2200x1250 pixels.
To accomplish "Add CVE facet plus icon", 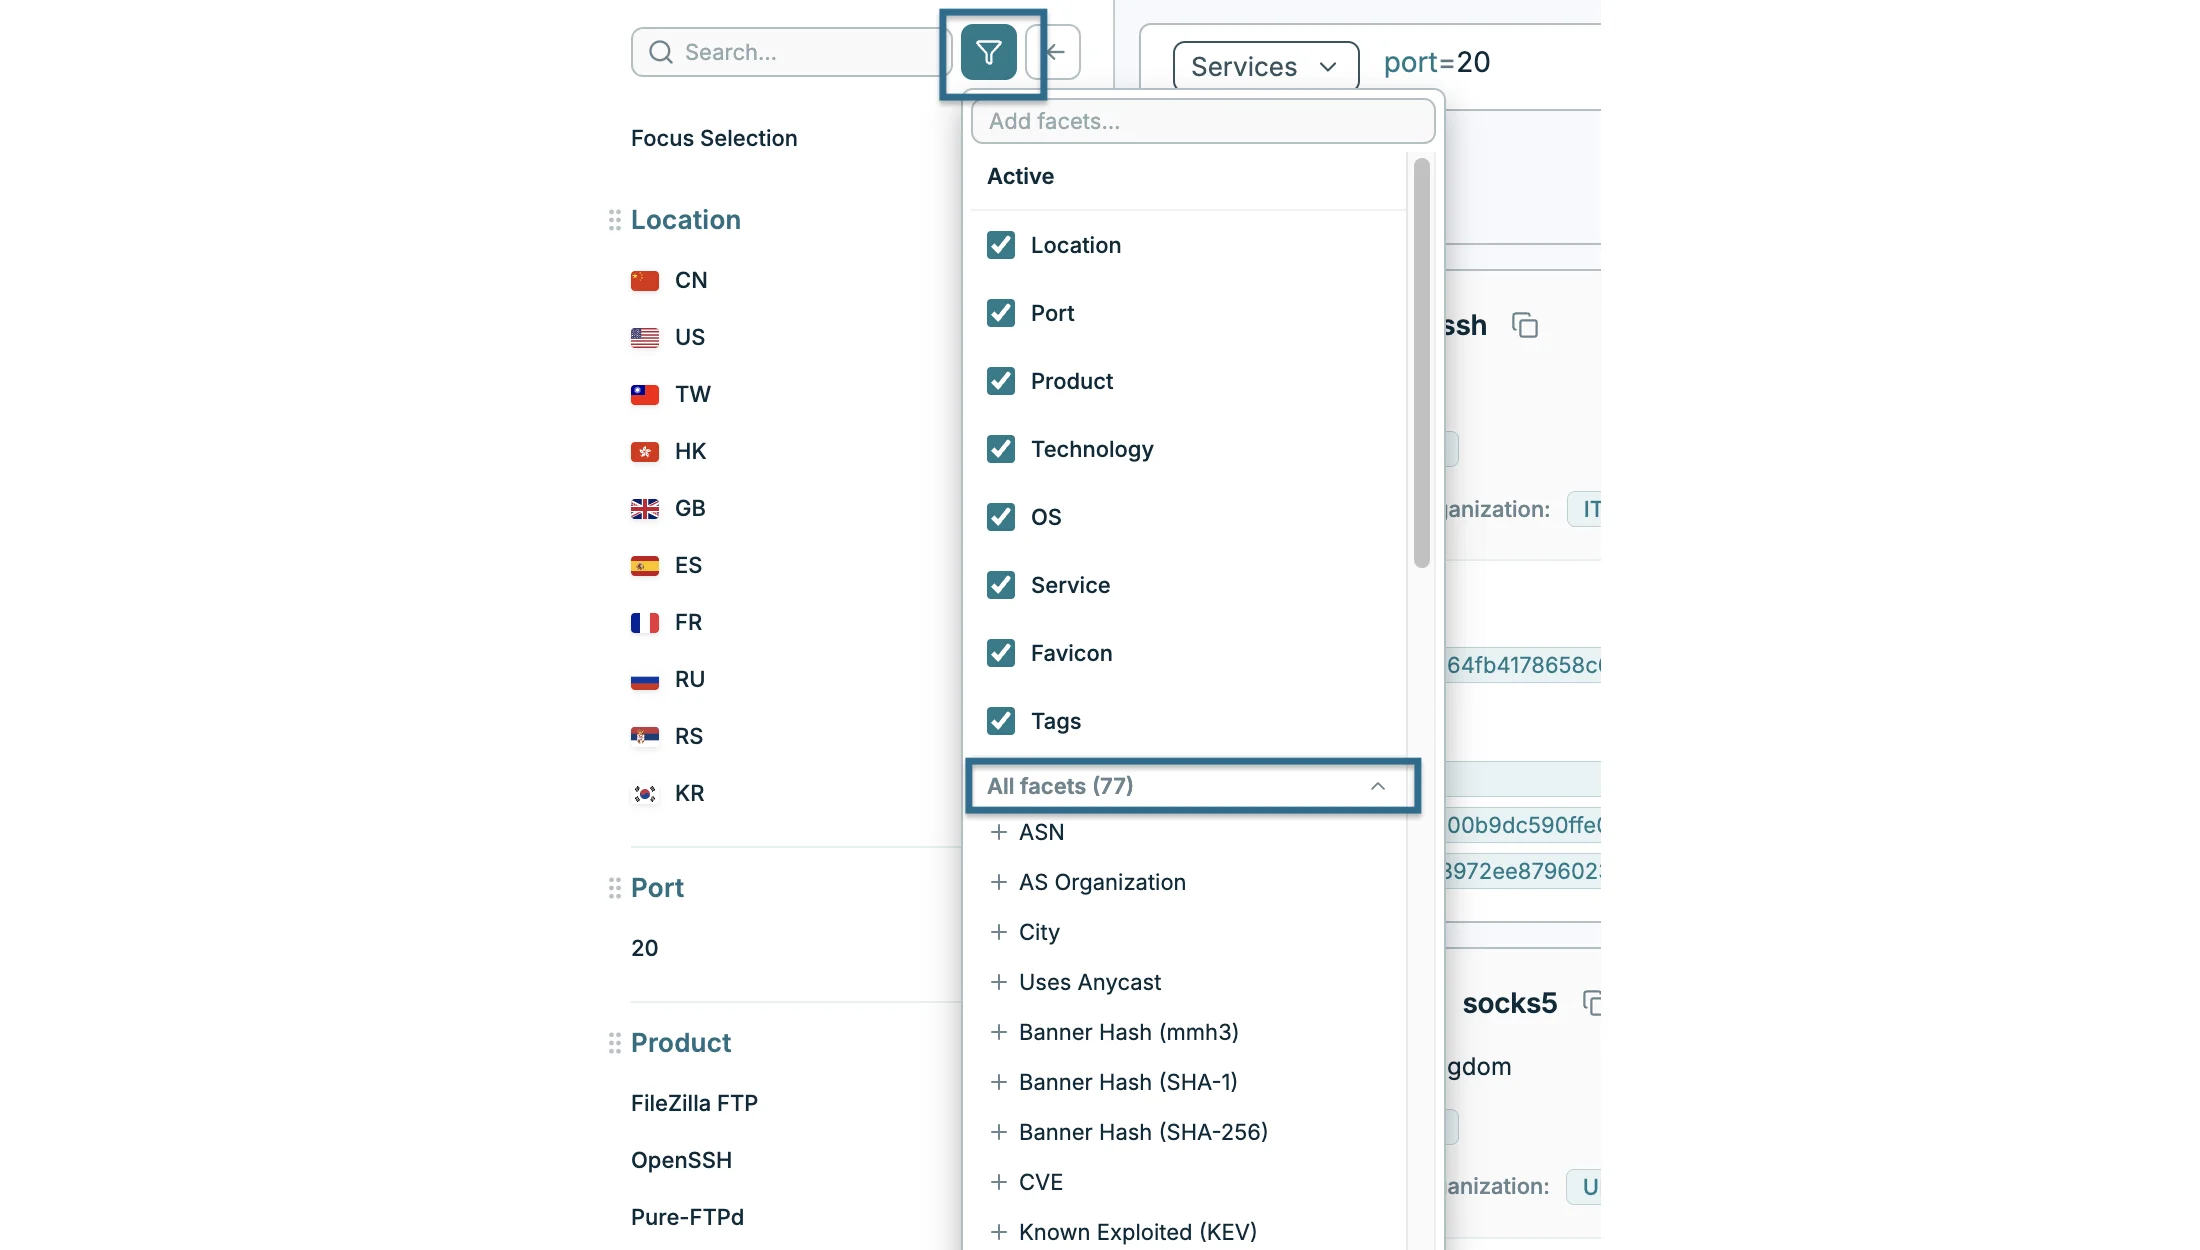I will click(x=998, y=1182).
